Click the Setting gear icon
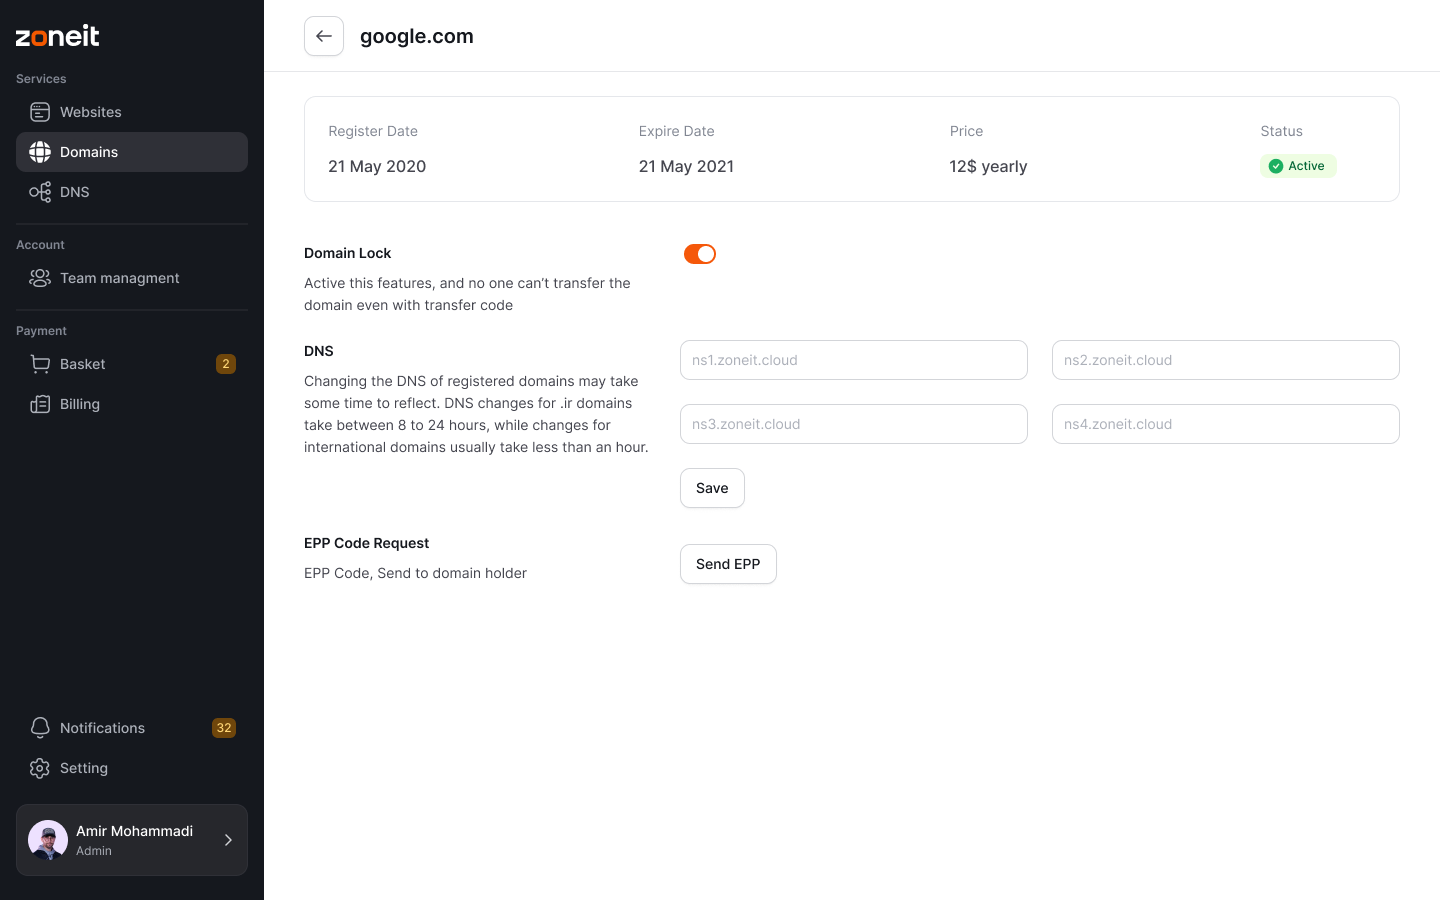 pos(40,768)
